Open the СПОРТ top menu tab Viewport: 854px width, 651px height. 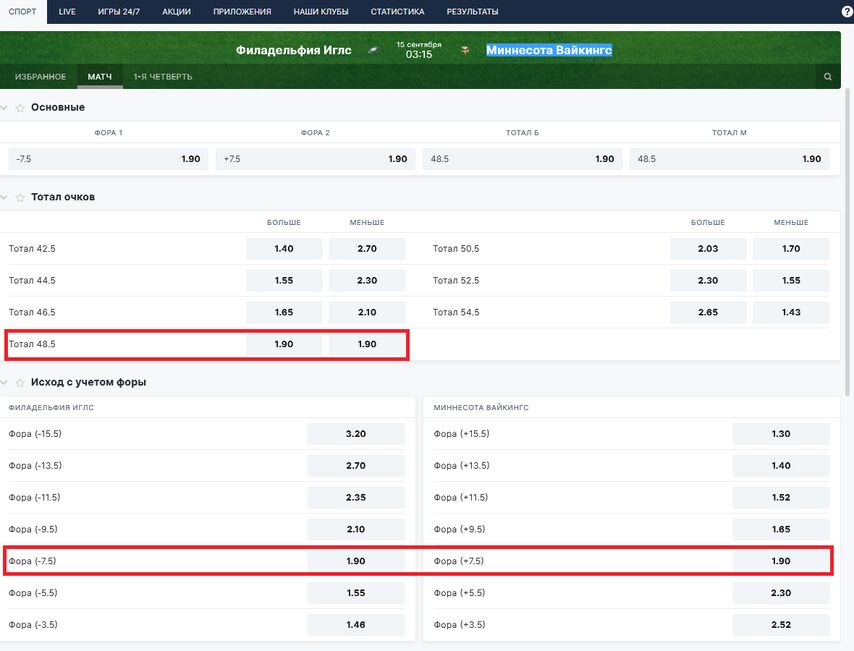click(x=23, y=11)
